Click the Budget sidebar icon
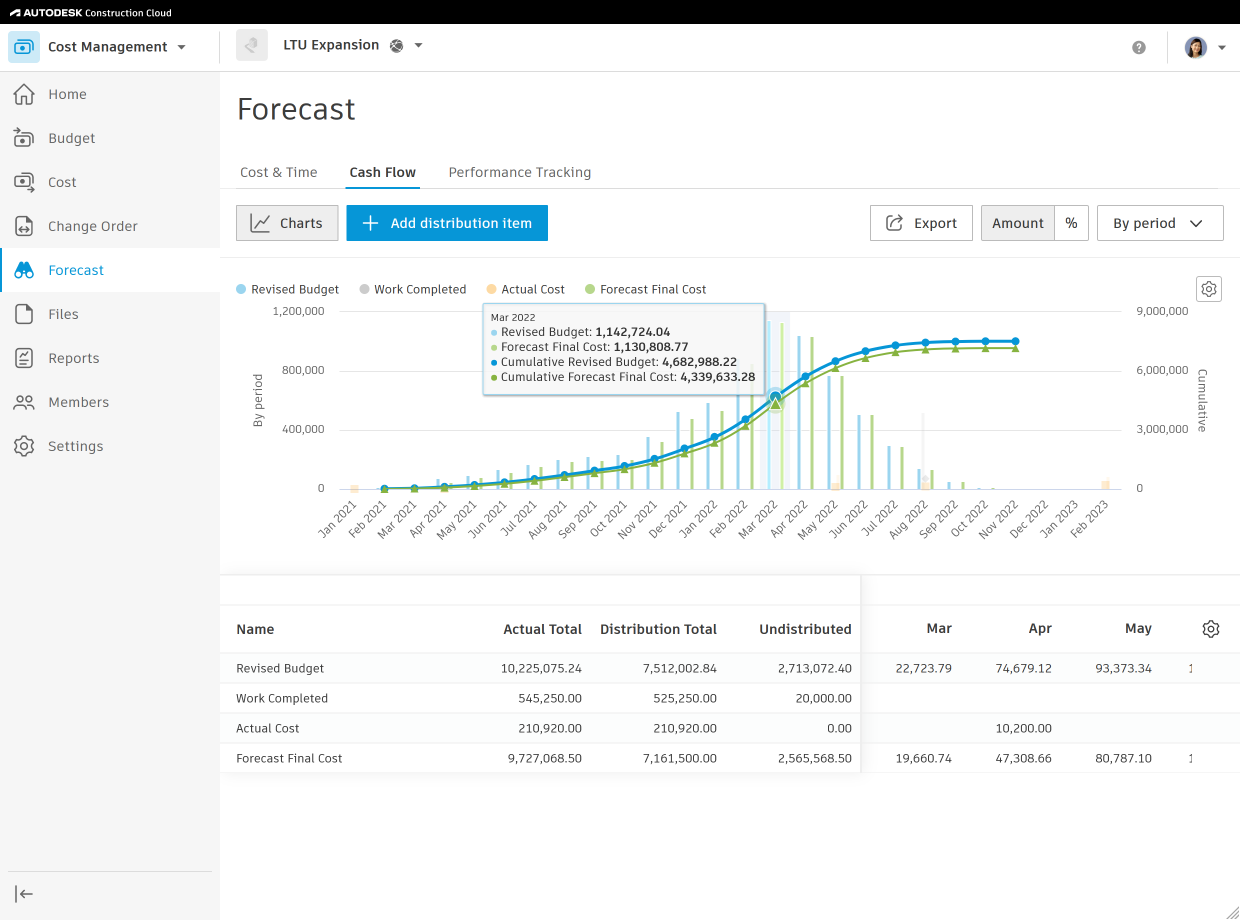The image size is (1240, 920). pyautogui.click(x=24, y=138)
